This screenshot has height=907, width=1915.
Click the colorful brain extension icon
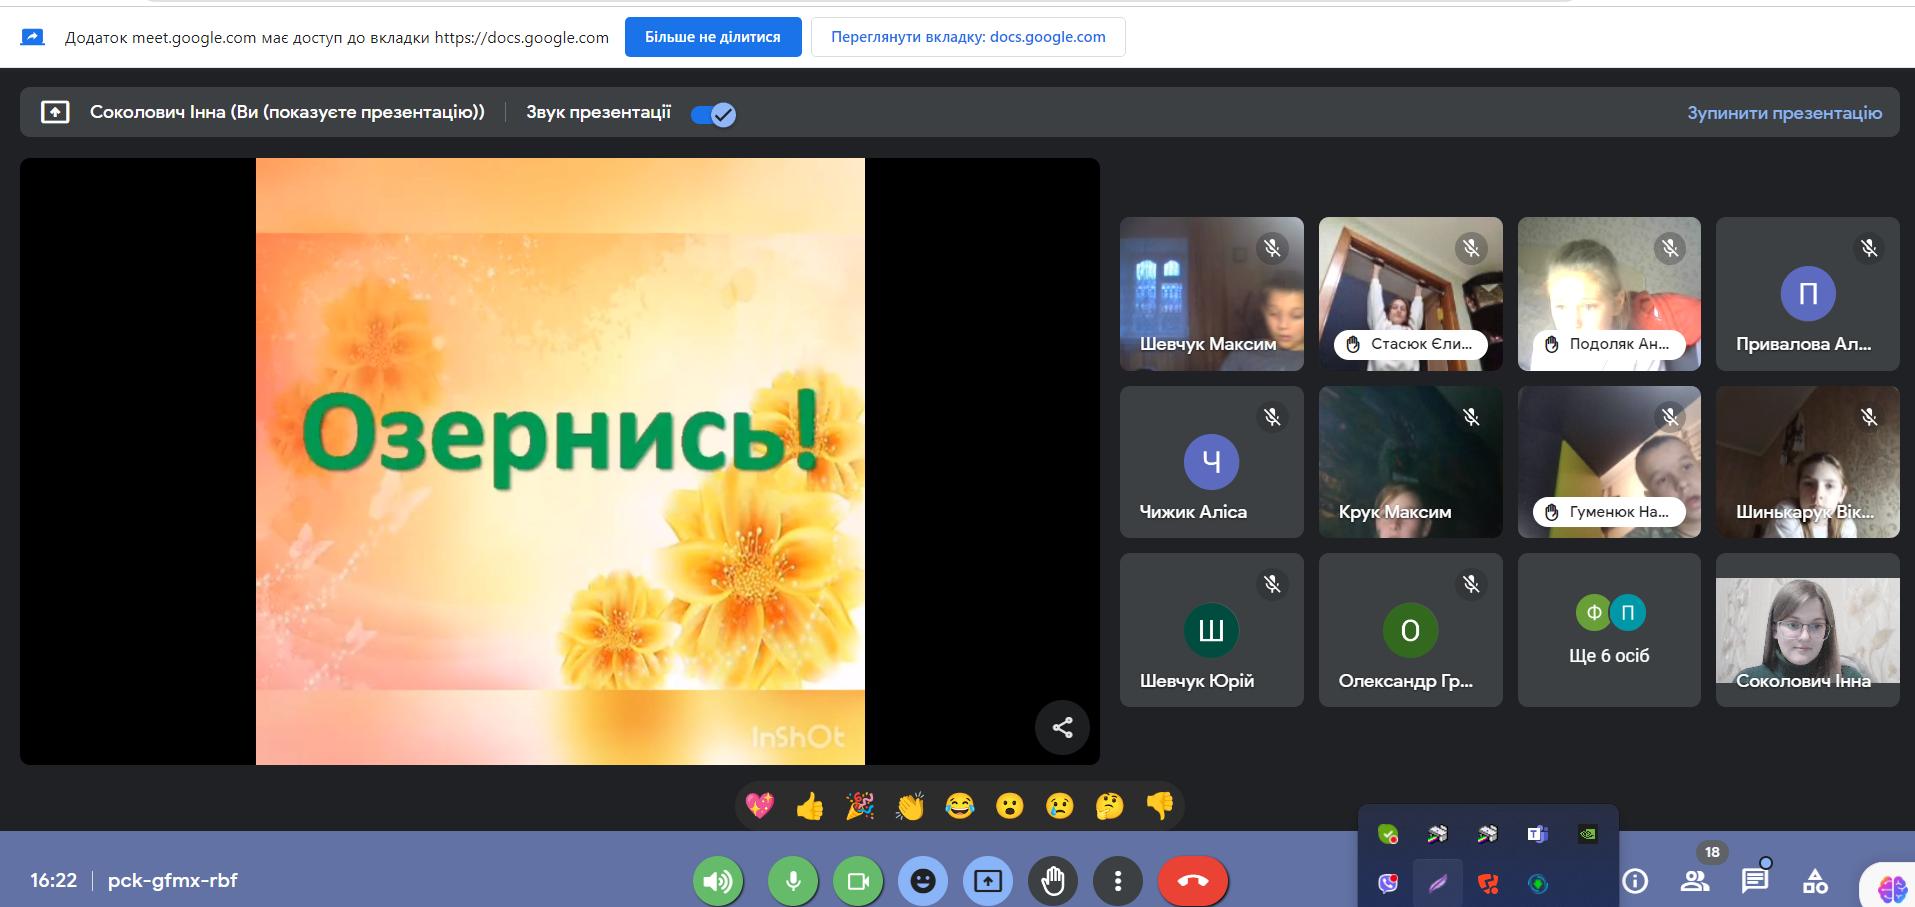point(1892,887)
